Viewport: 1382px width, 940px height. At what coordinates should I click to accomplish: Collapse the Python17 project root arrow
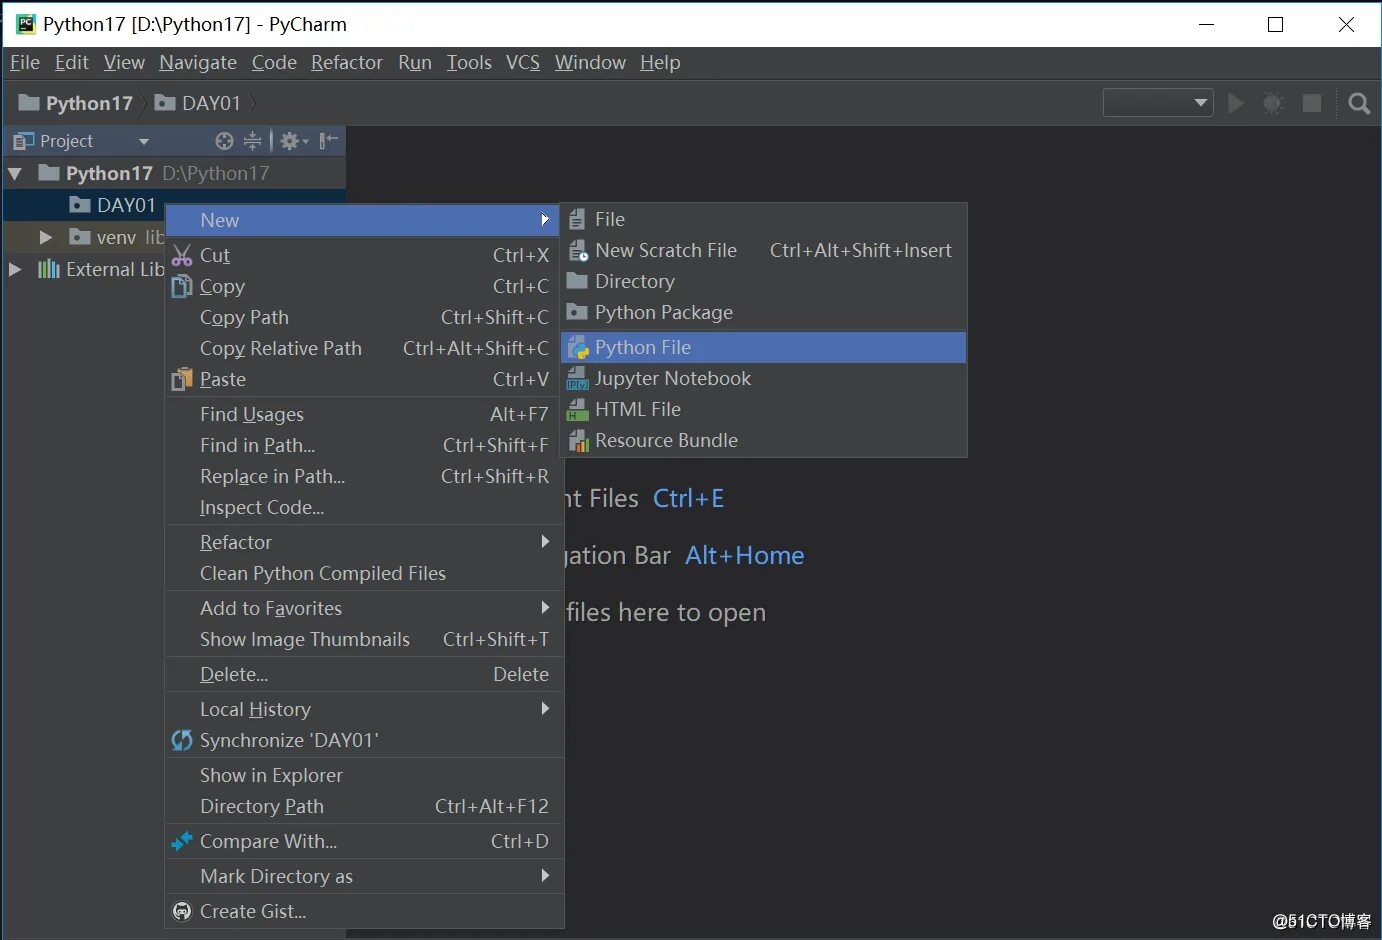pyautogui.click(x=15, y=173)
